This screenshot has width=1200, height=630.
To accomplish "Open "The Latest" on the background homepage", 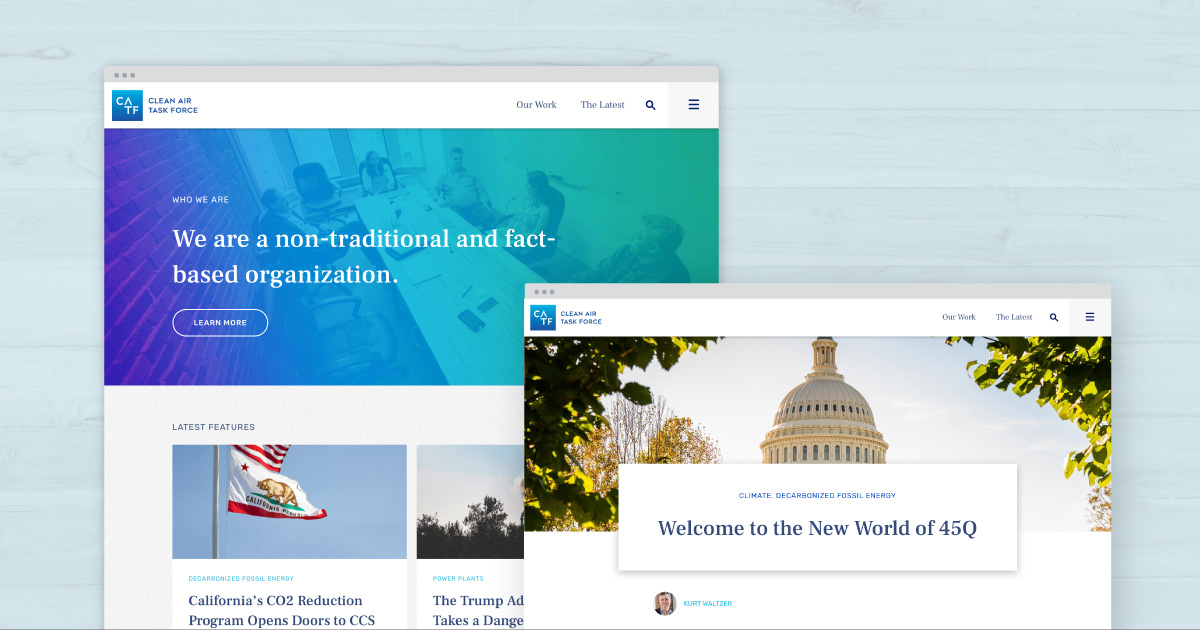I will [x=601, y=104].
